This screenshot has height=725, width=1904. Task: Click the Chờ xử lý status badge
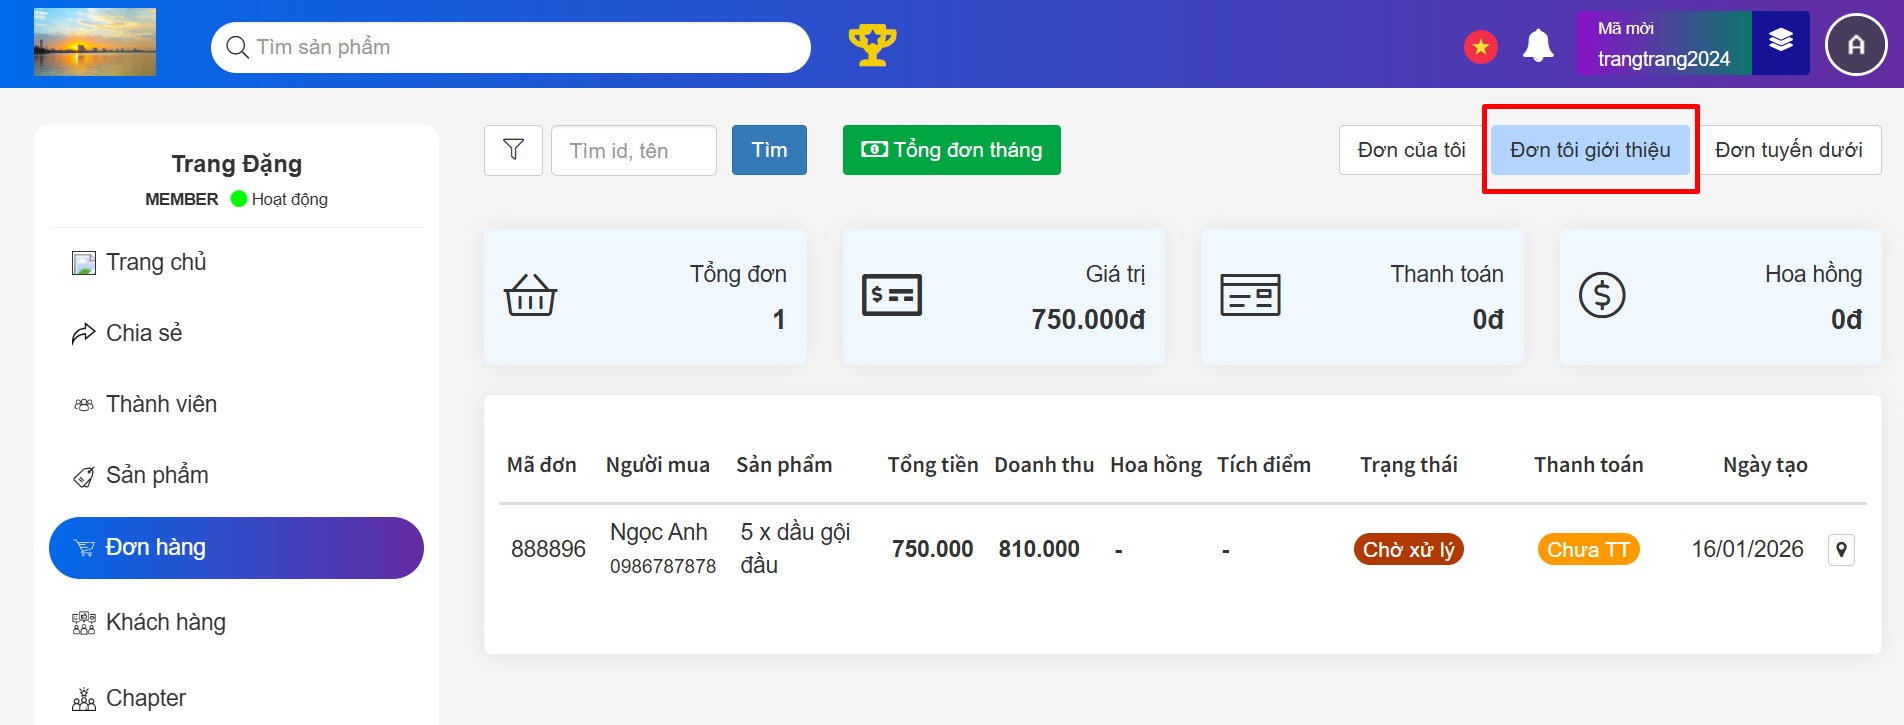tap(1408, 549)
